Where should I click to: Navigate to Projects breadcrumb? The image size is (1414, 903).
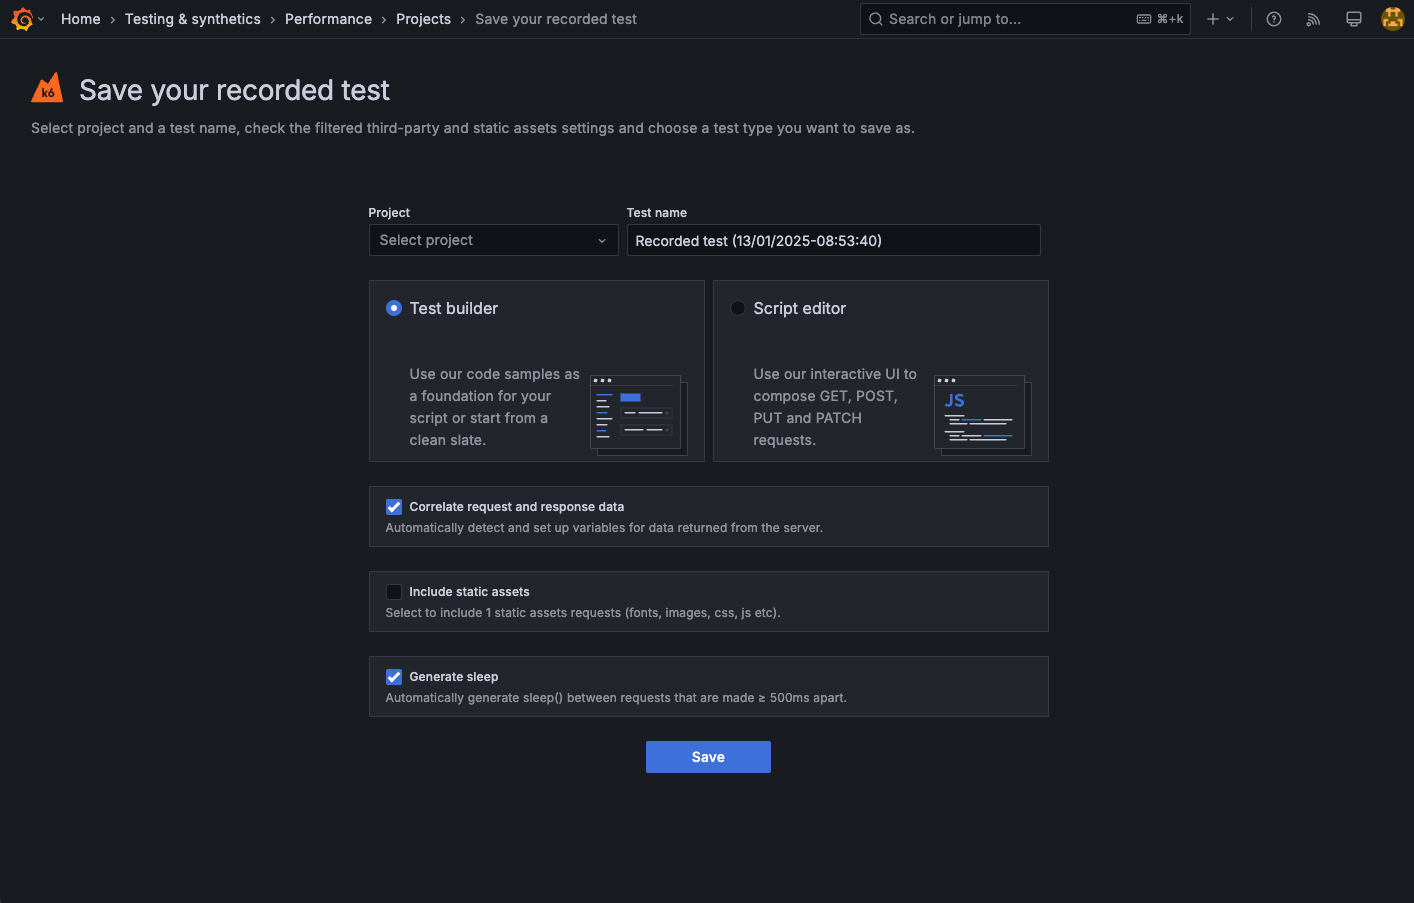(423, 19)
